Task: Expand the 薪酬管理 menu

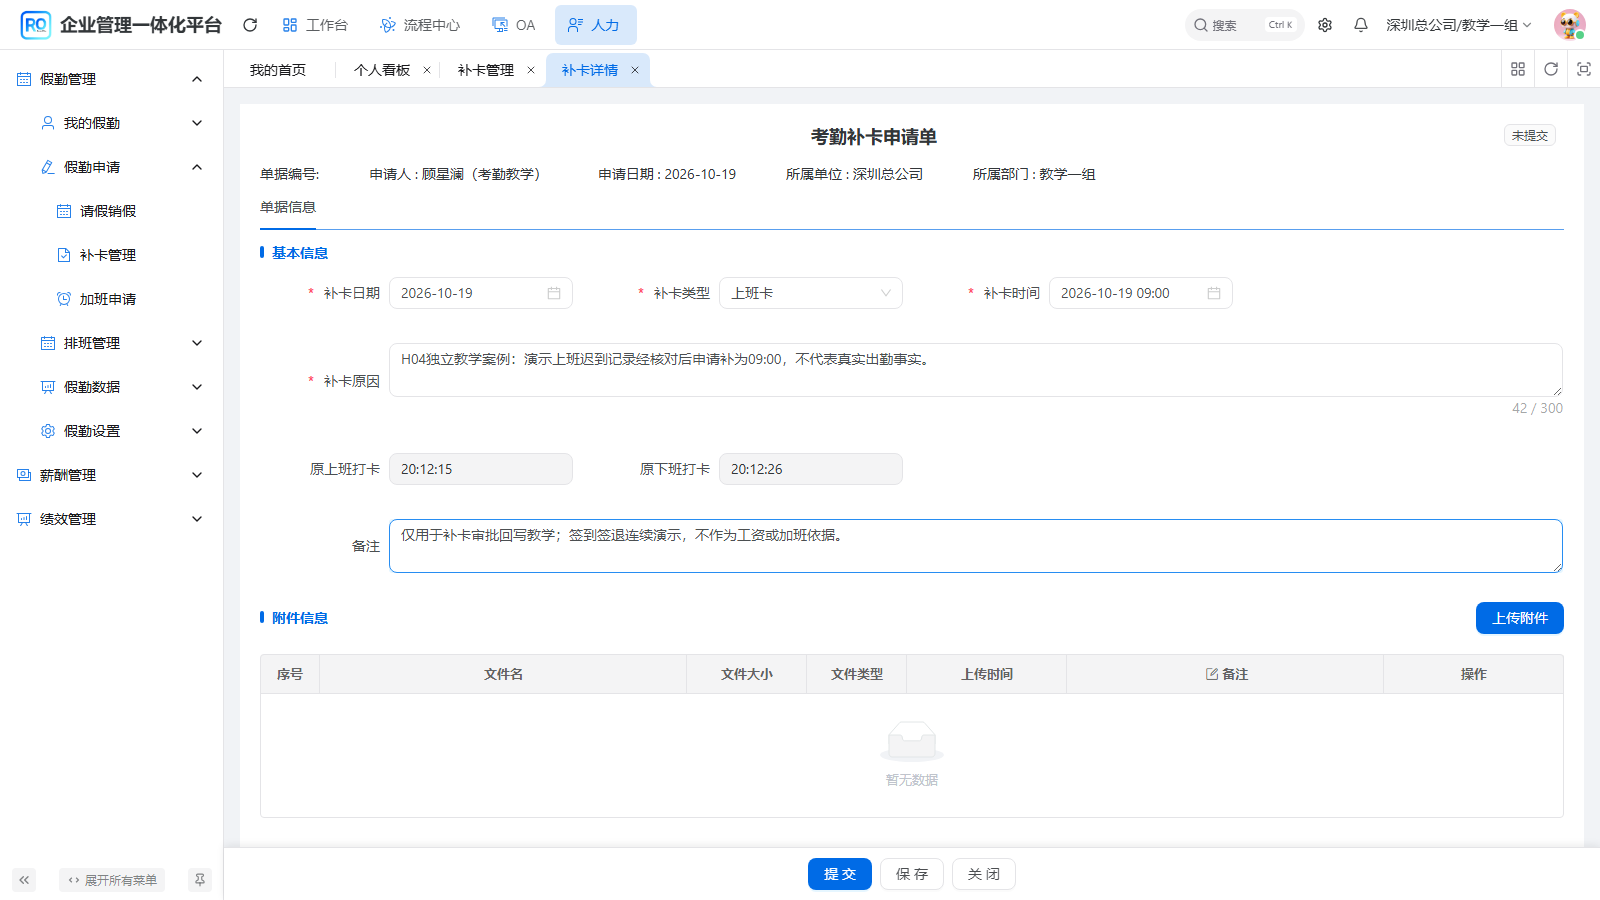Action: (111, 475)
